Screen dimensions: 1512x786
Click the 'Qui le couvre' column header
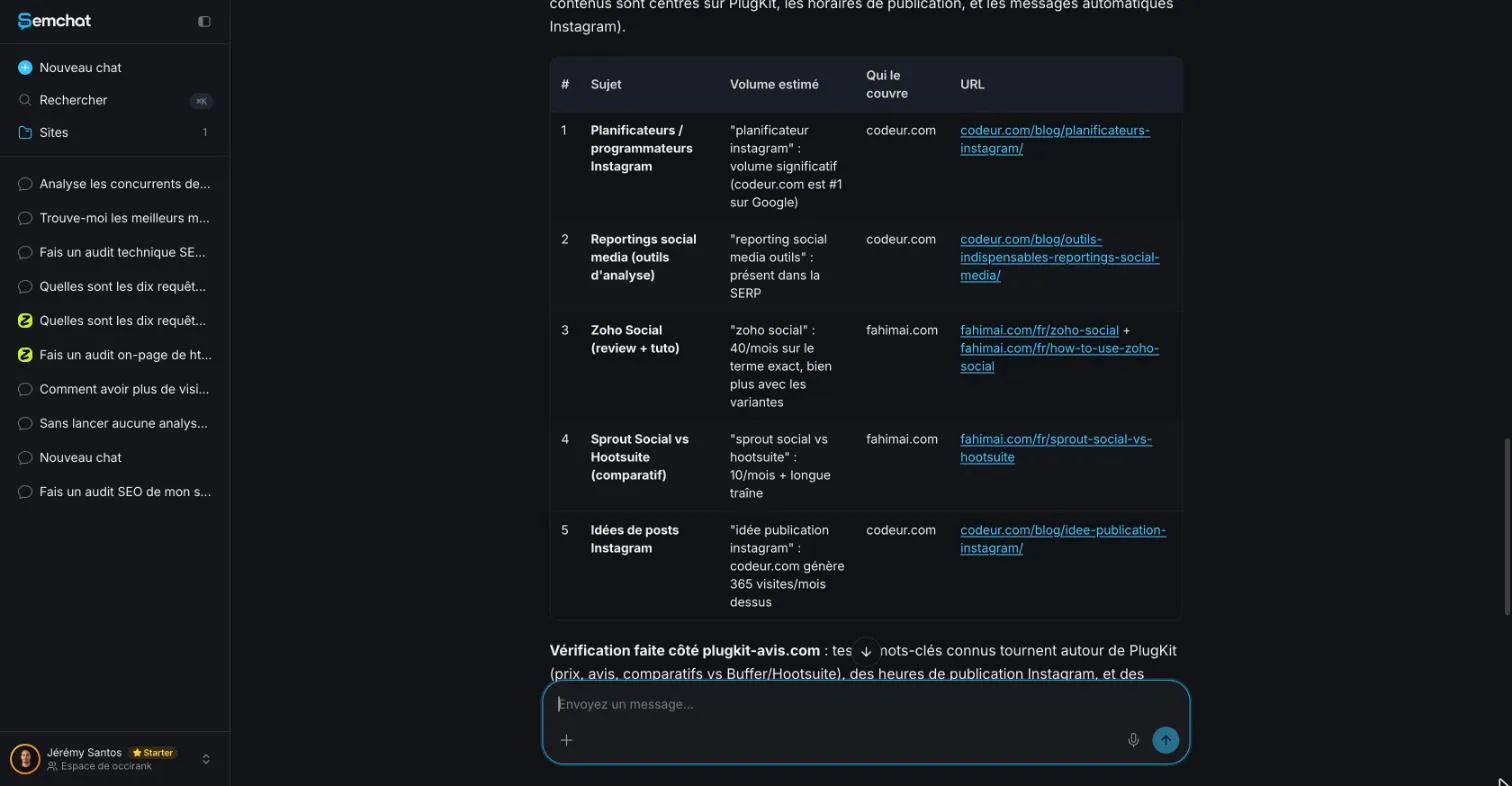pos(887,84)
